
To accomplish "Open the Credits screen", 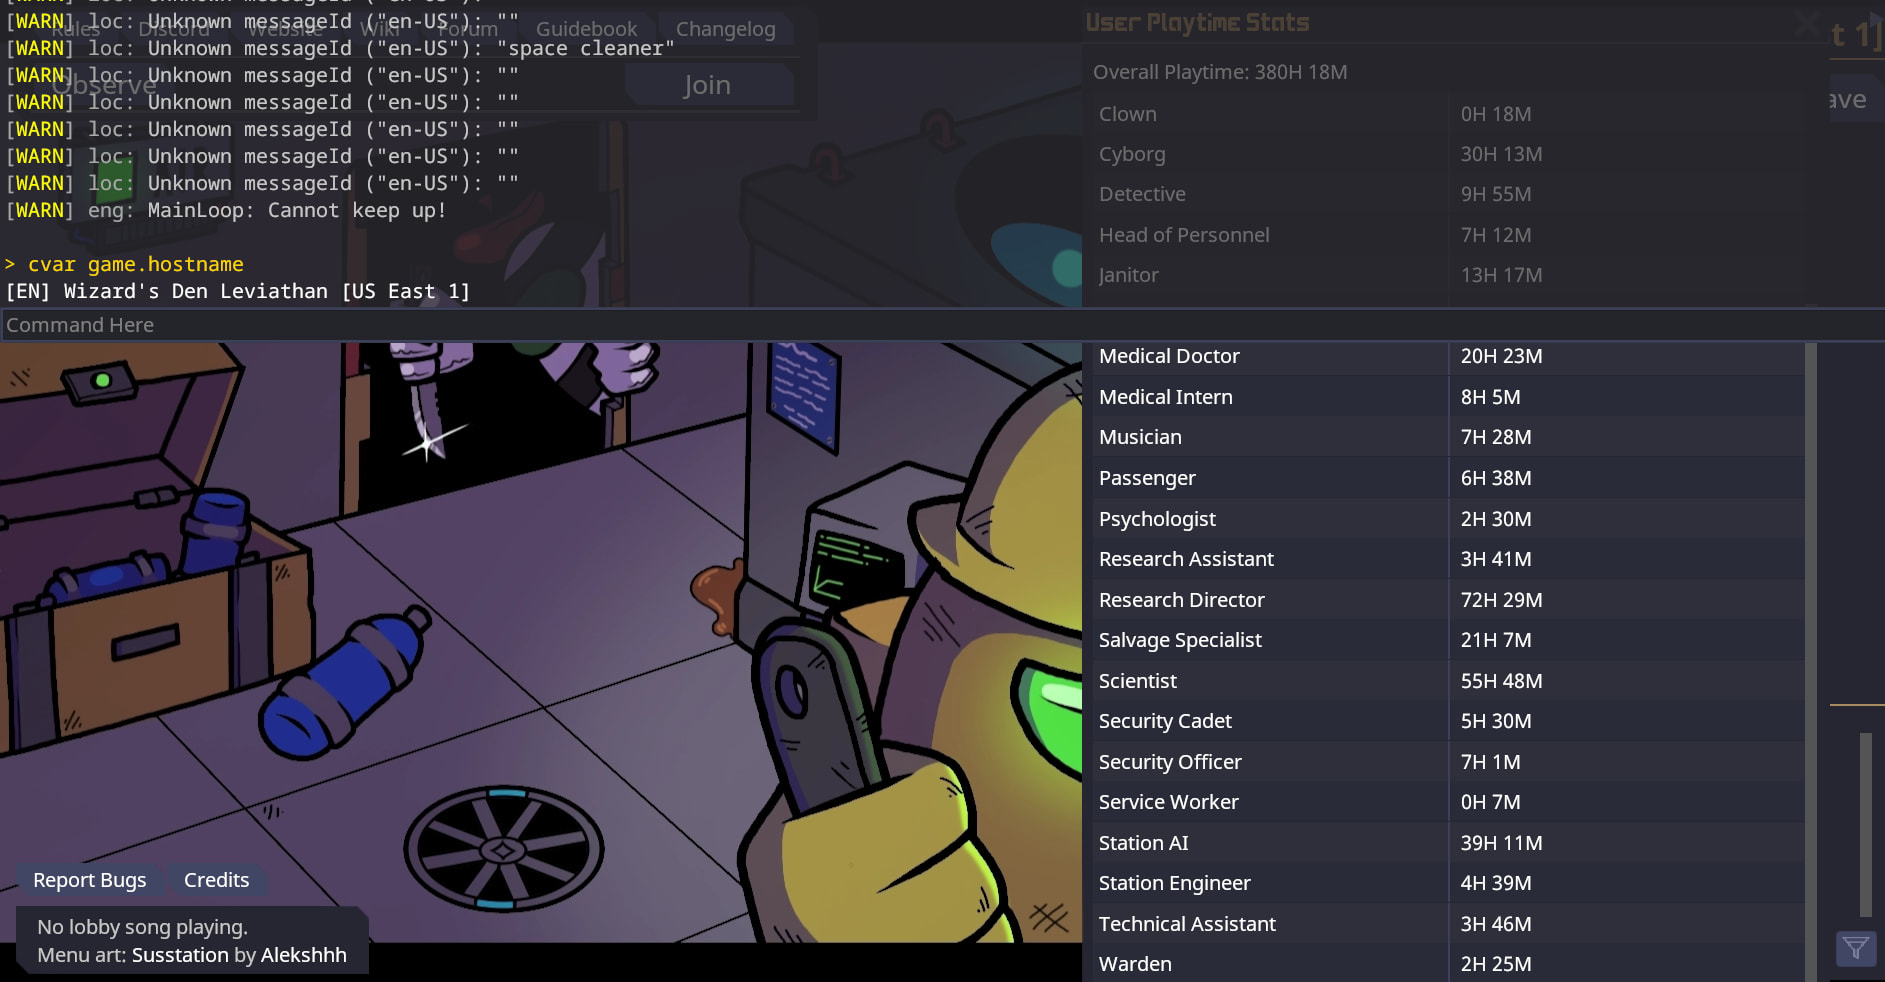I will [x=216, y=880].
